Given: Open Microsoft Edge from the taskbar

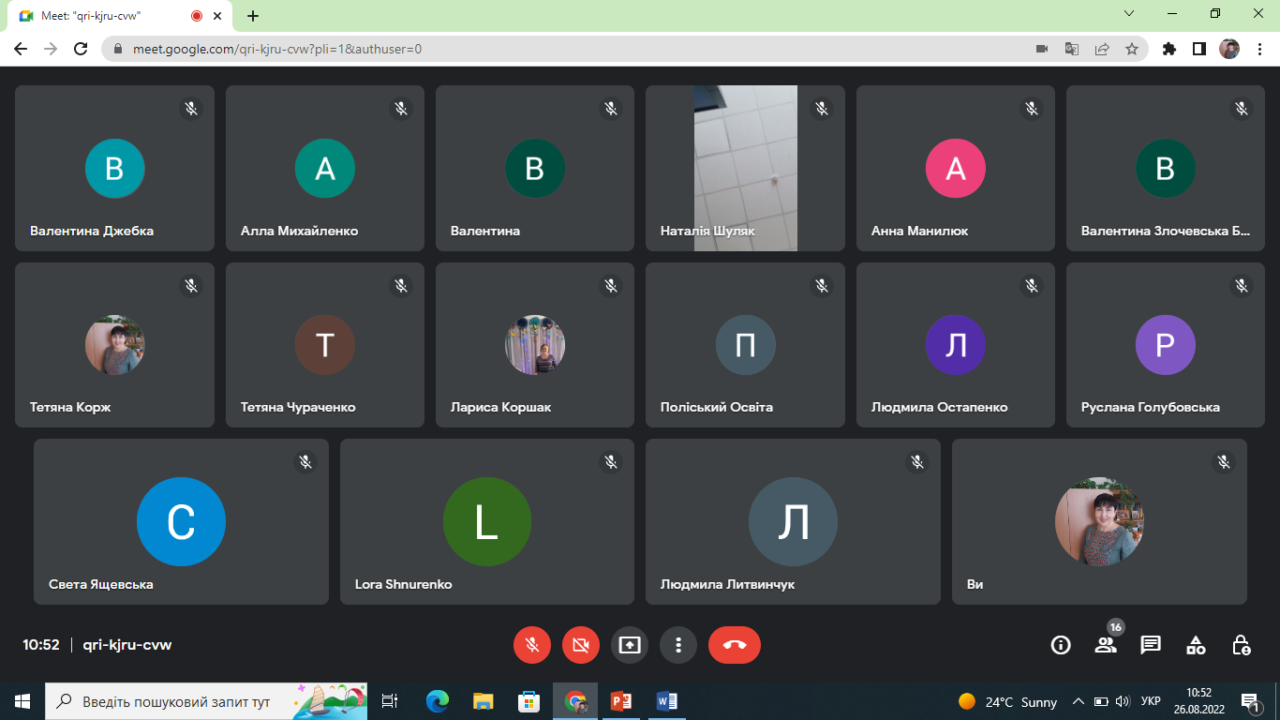Looking at the screenshot, I should [x=438, y=701].
